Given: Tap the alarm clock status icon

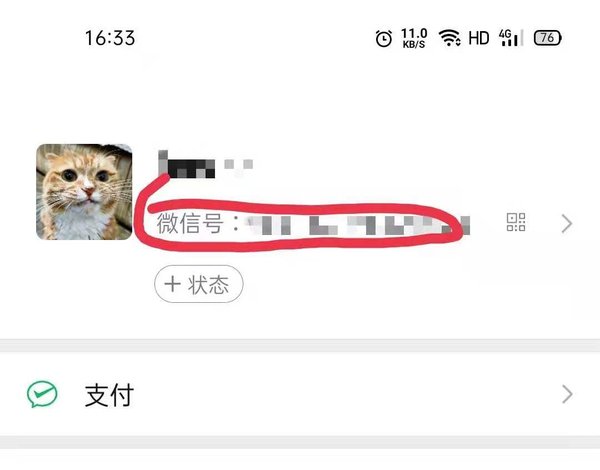Looking at the screenshot, I should click(384, 38).
